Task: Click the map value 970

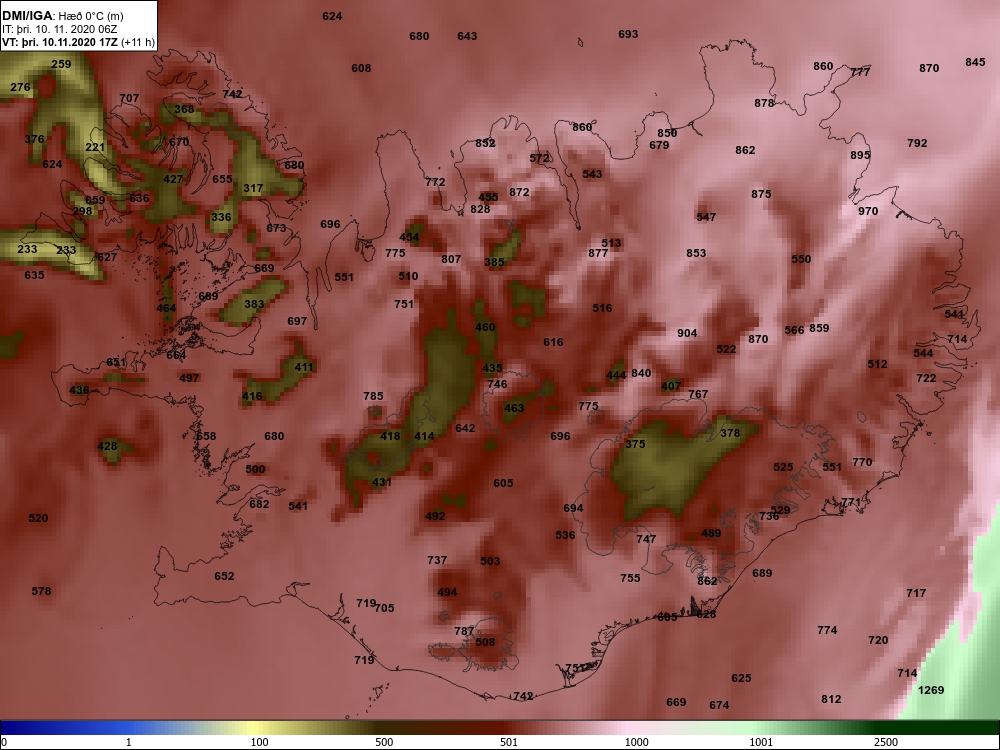Action: tap(868, 211)
